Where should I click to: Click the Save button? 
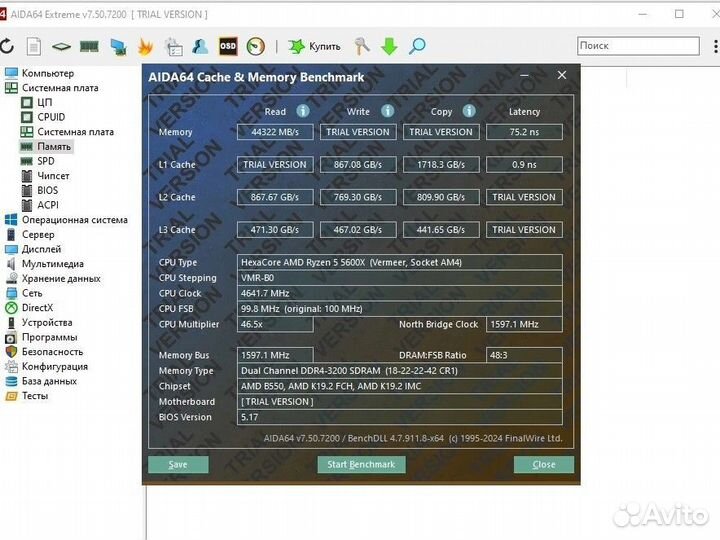coord(178,464)
